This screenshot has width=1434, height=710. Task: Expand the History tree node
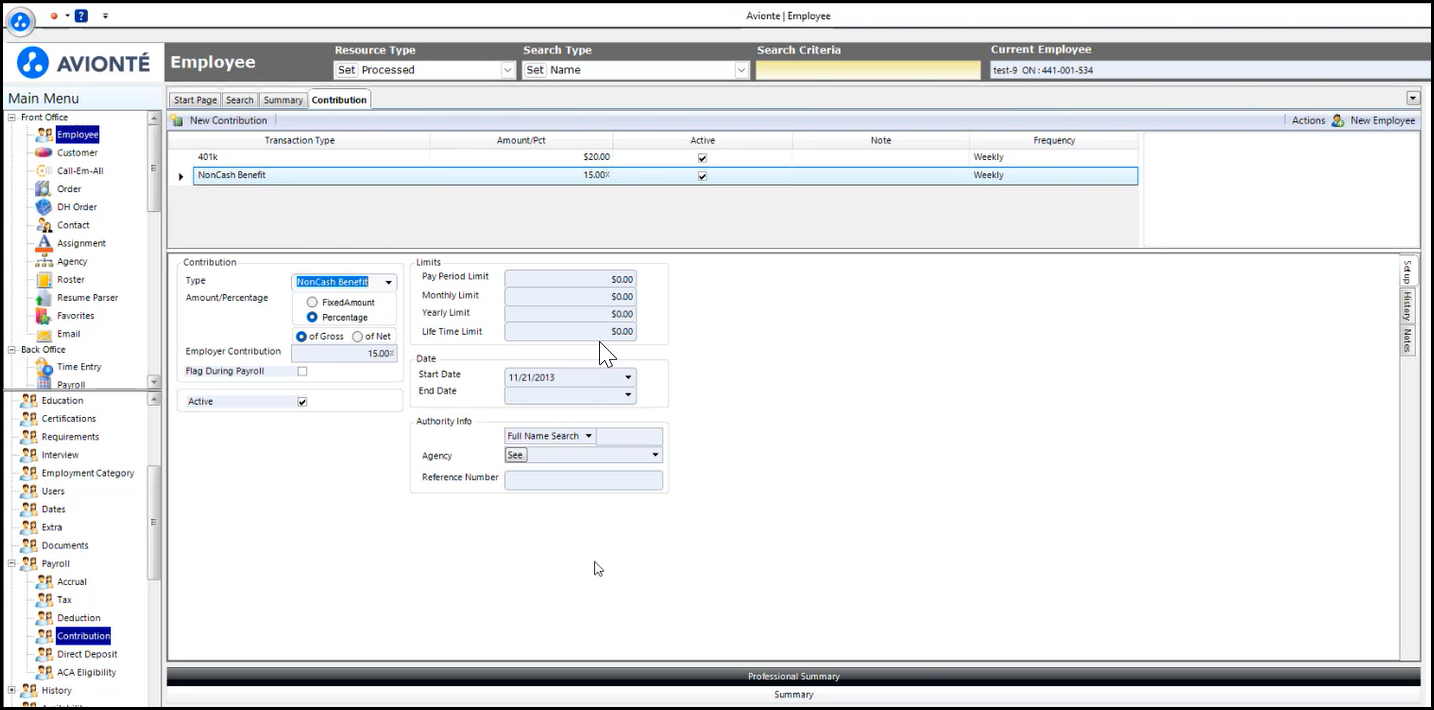(12, 690)
